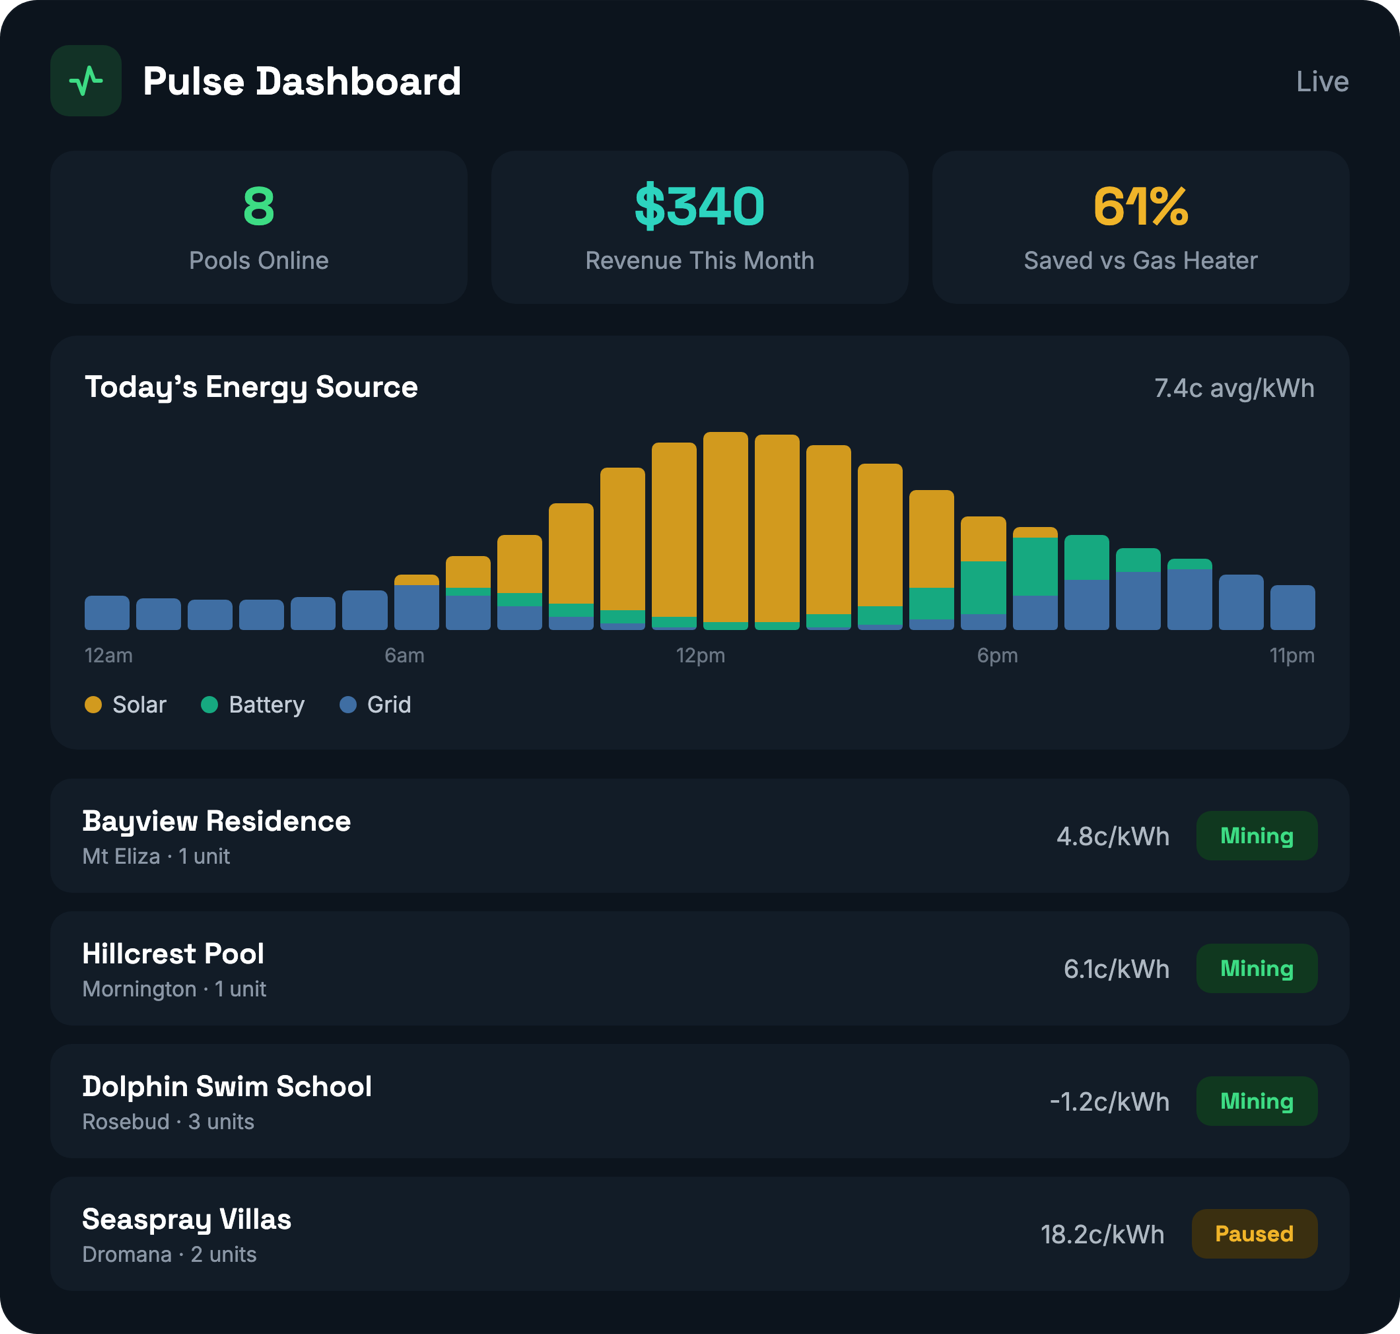The height and width of the screenshot is (1334, 1400).
Task: Select the Dolphin Swim School title
Action: coord(227,1086)
